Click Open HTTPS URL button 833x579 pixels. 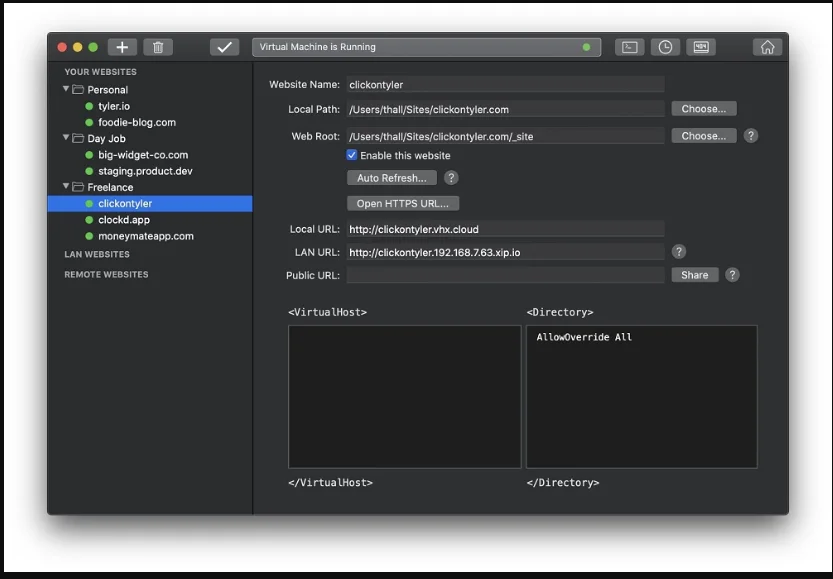click(x=403, y=203)
